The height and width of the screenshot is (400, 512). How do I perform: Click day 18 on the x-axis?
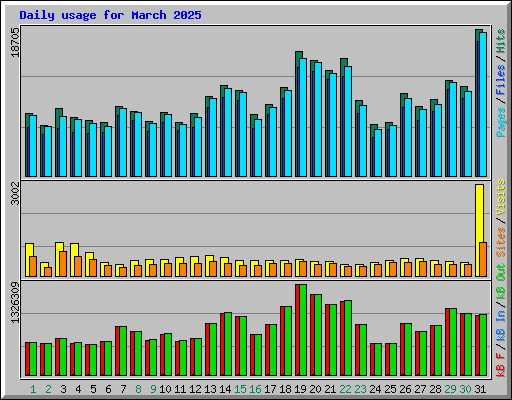285,389
